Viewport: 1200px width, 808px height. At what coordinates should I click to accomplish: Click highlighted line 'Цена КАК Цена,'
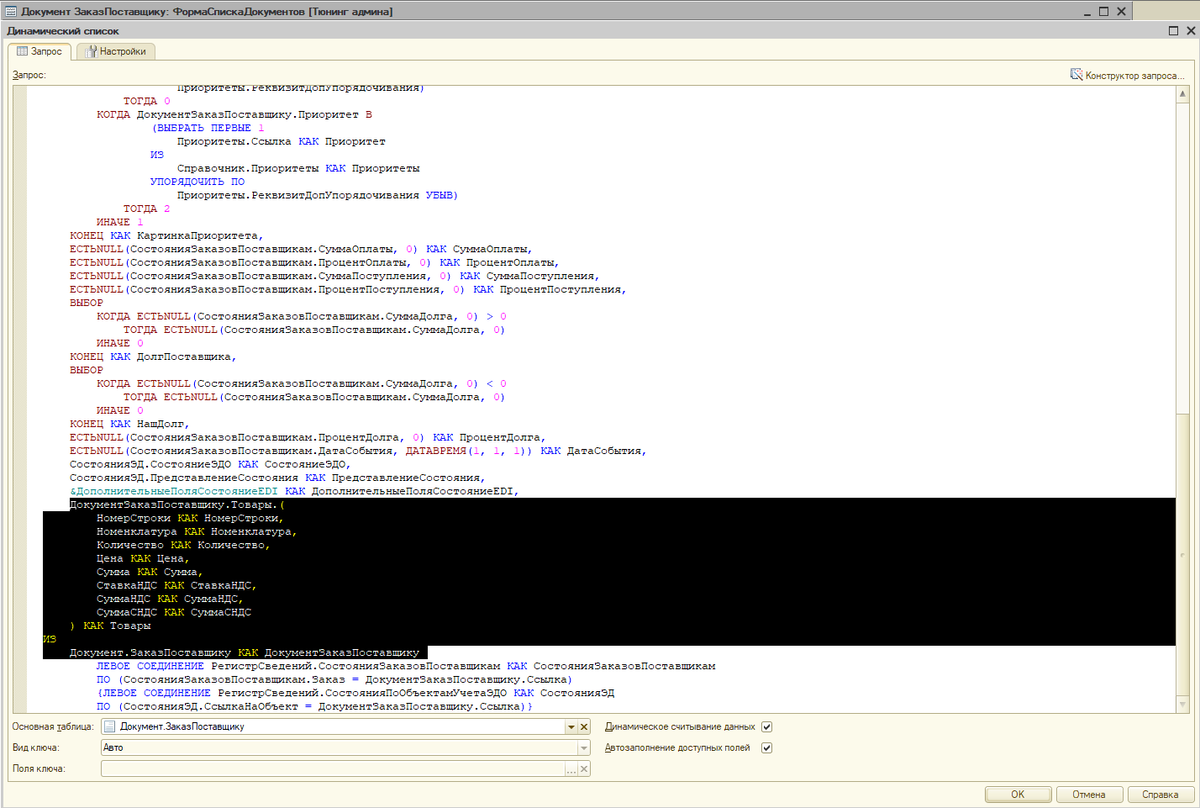click(x=143, y=559)
